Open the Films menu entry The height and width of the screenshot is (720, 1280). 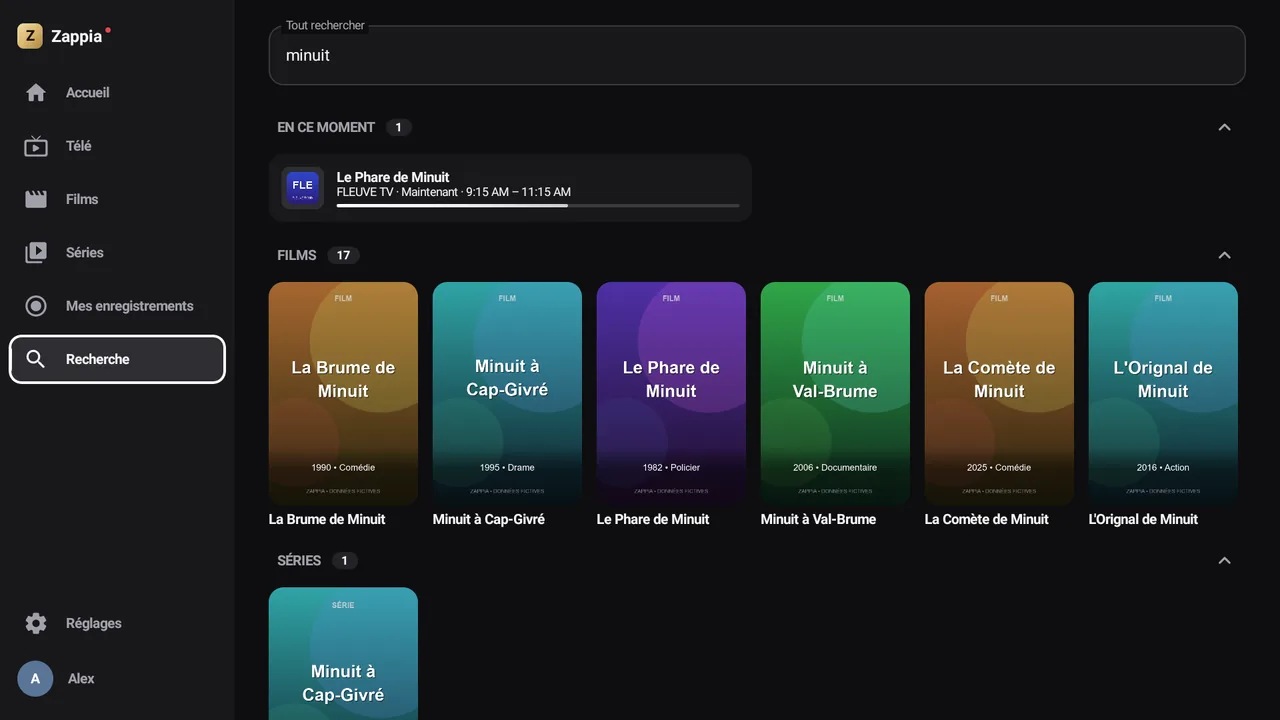tap(117, 199)
